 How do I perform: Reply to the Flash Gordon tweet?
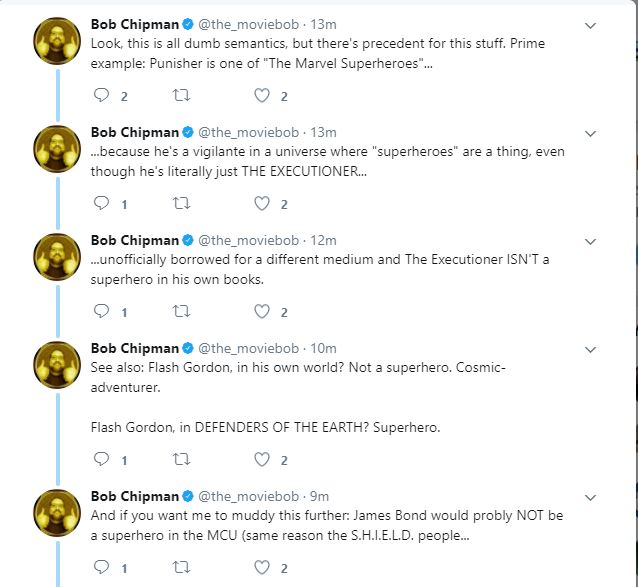pos(101,459)
